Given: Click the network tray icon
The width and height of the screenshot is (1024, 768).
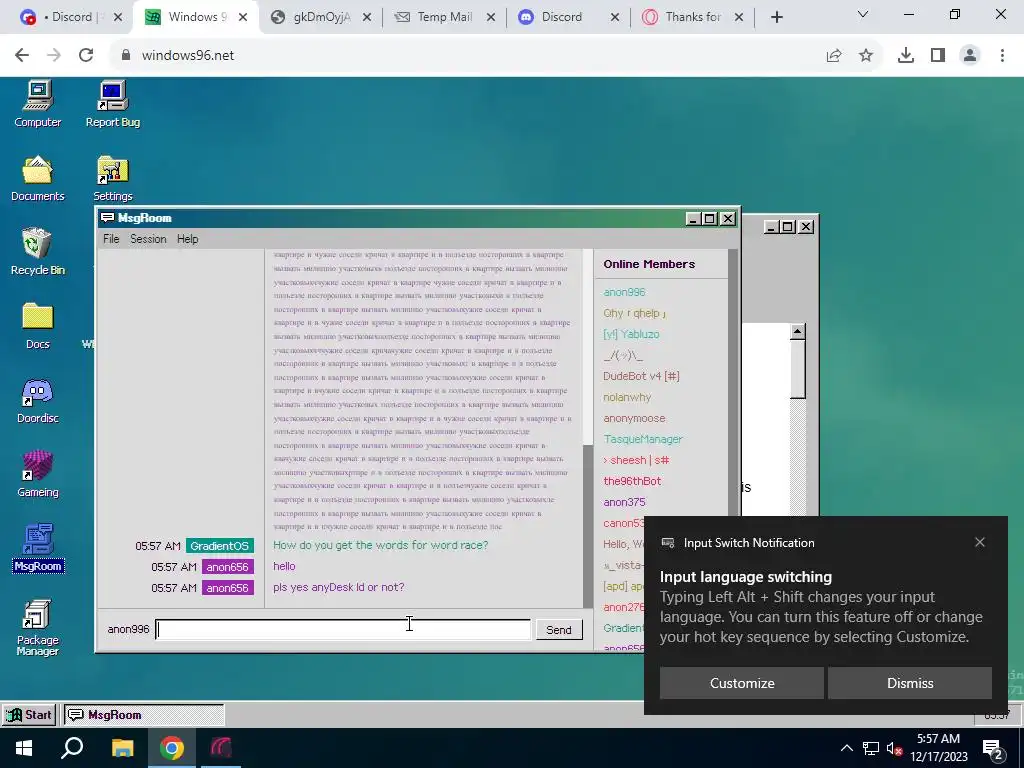Looking at the screenshot, I should pyautogui.click(x=871, y=748).
